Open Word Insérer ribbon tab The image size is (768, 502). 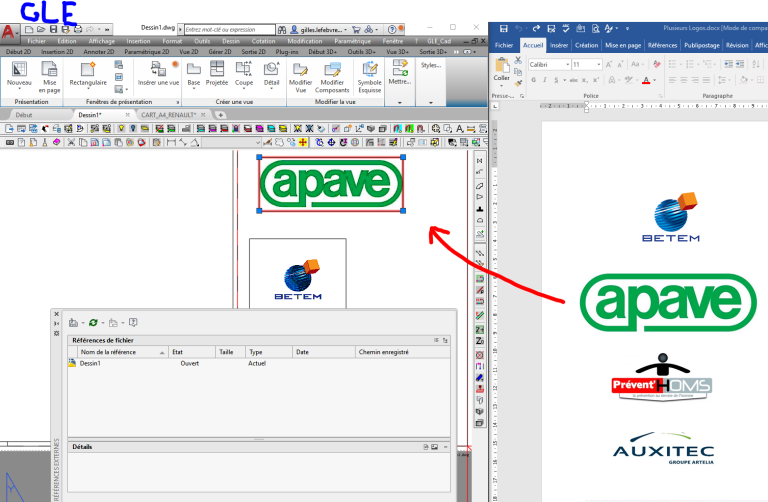tap(559, 45)
